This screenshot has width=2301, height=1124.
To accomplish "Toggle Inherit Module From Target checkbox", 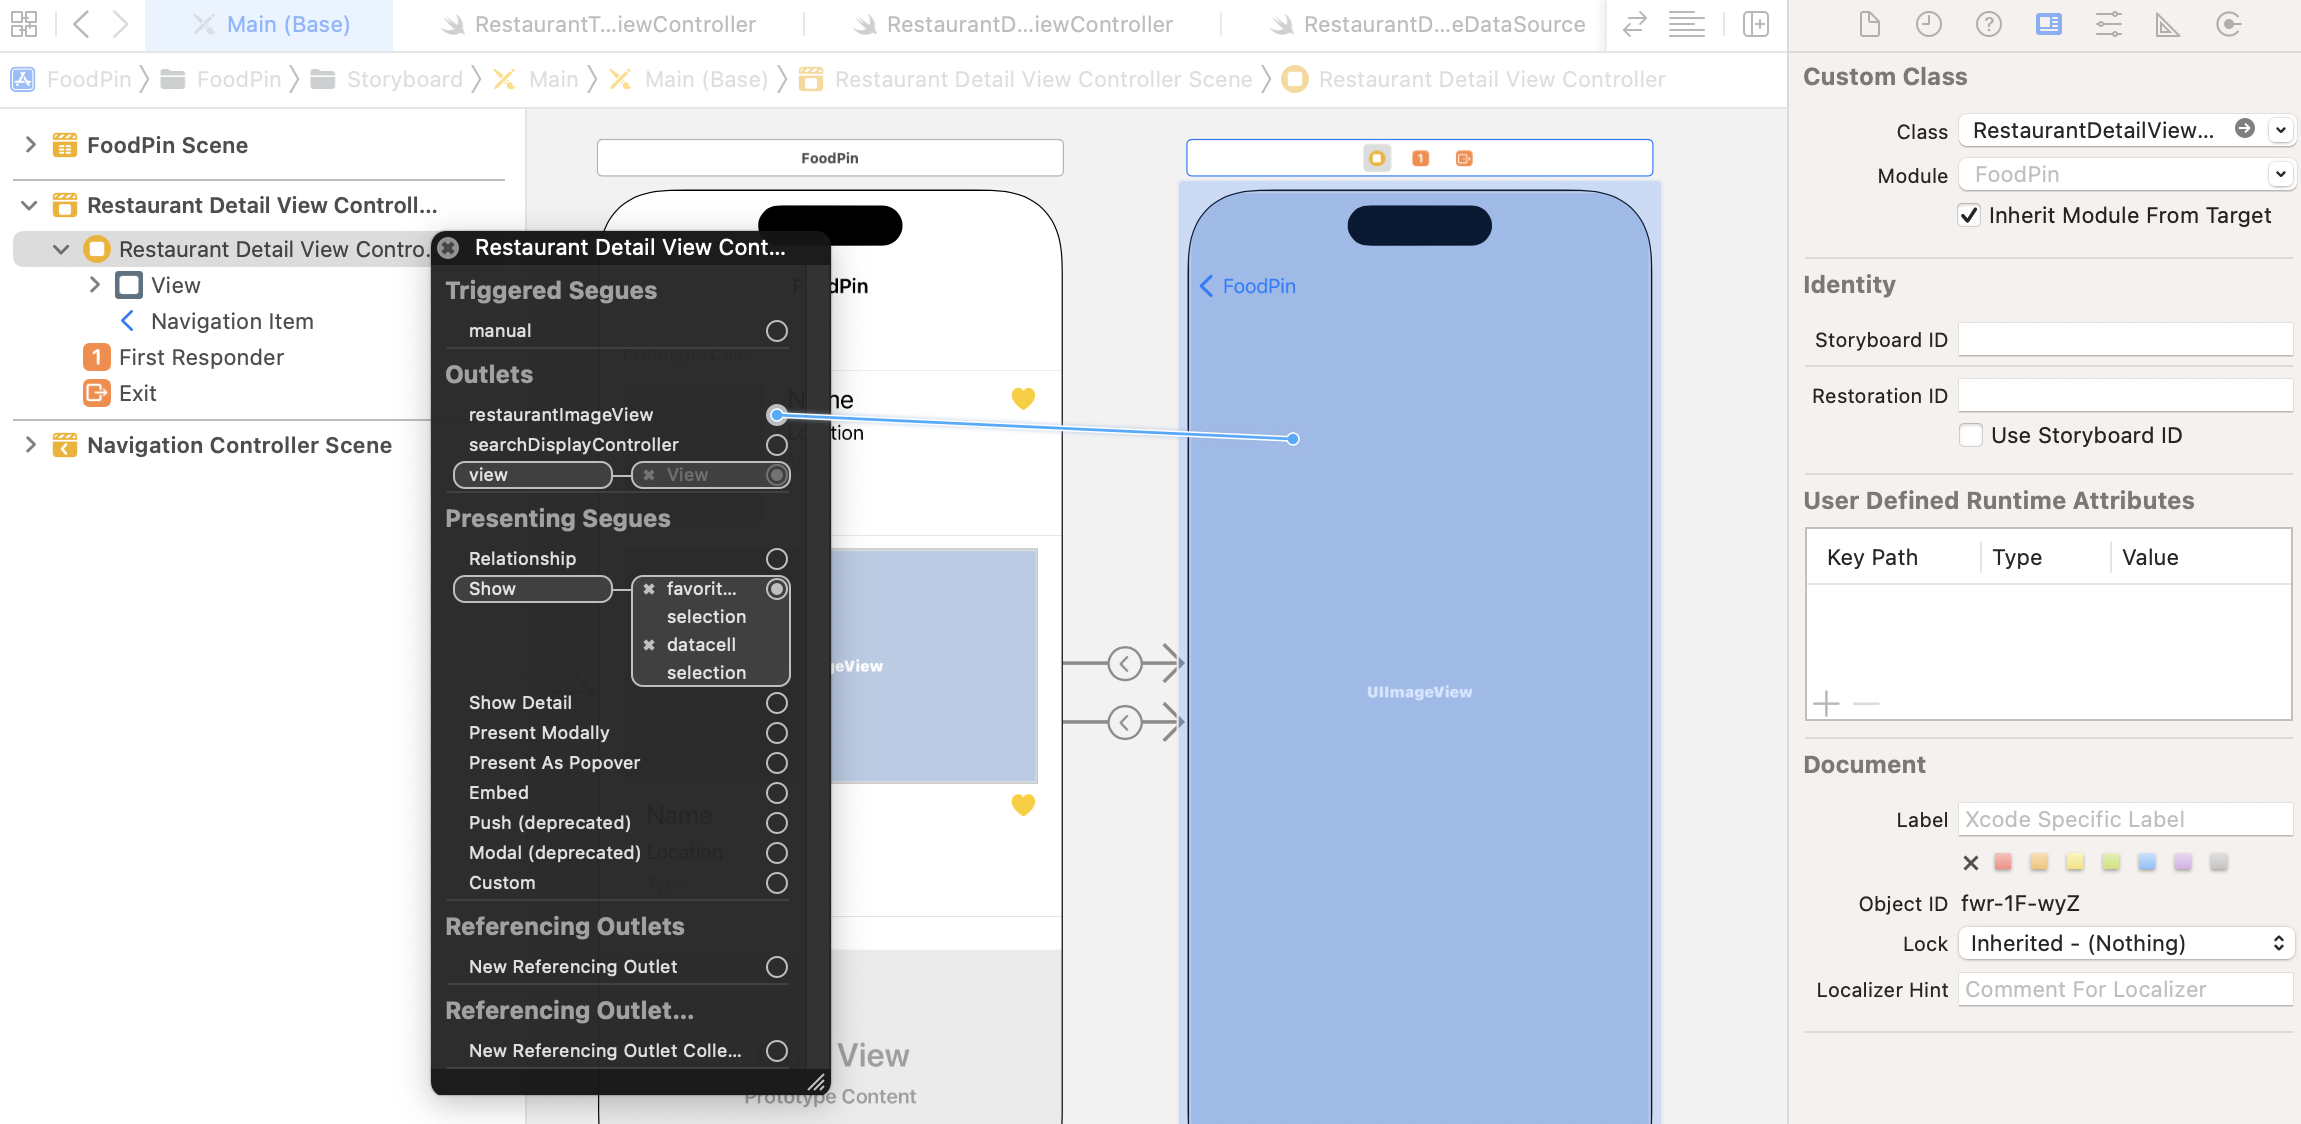I will [x=1969, y=215].
